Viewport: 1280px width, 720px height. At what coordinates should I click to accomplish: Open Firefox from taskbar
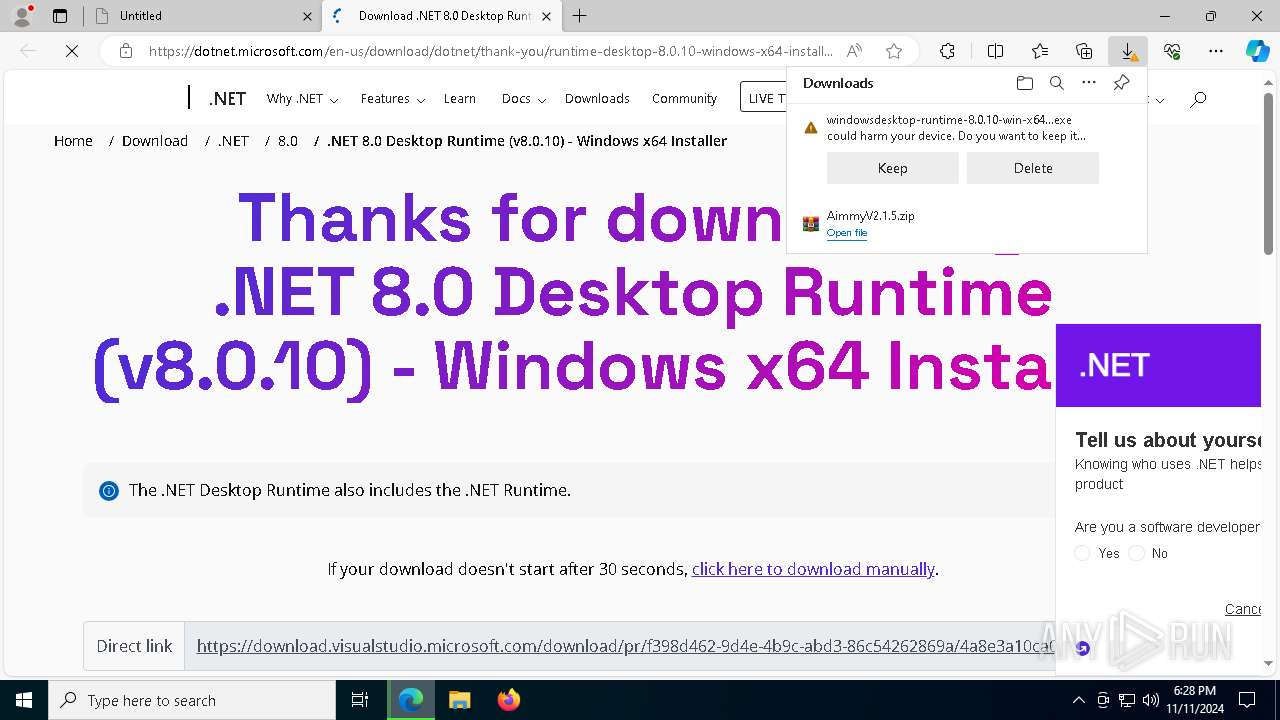pos(509,700)
